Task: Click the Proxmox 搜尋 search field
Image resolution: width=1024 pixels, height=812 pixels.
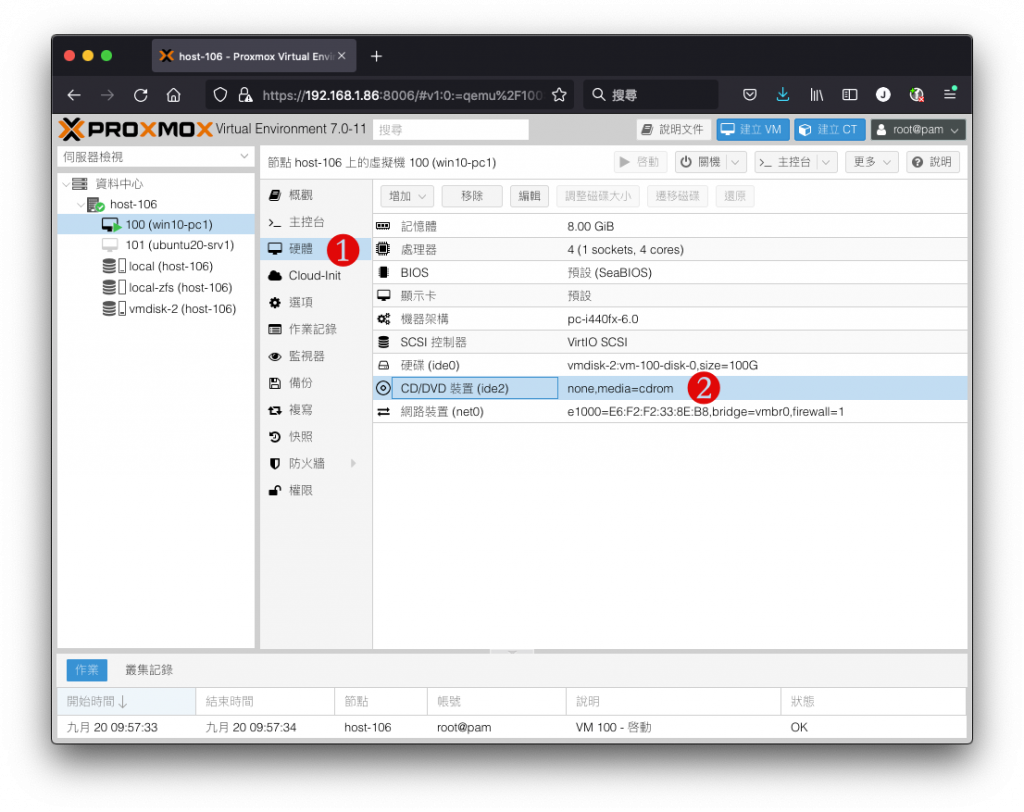Action: [451, 129]
